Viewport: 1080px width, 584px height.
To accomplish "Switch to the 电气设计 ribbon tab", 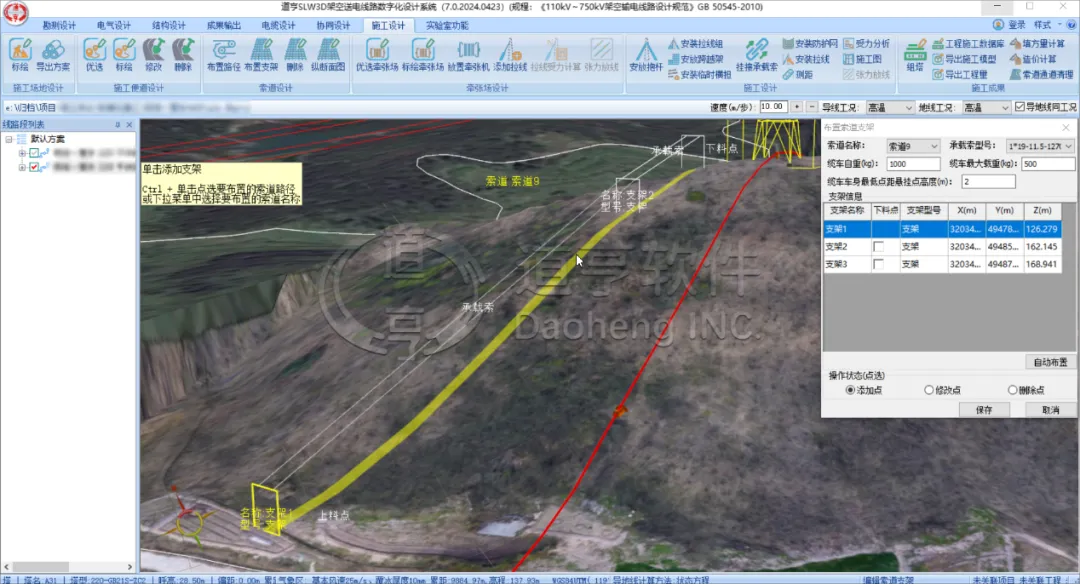I will tap(113, 26).
